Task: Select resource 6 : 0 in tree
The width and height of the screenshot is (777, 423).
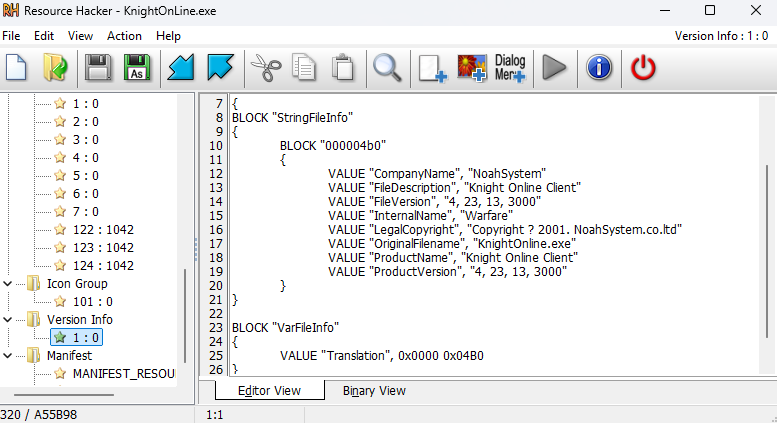Action: [x=86, y=194]
